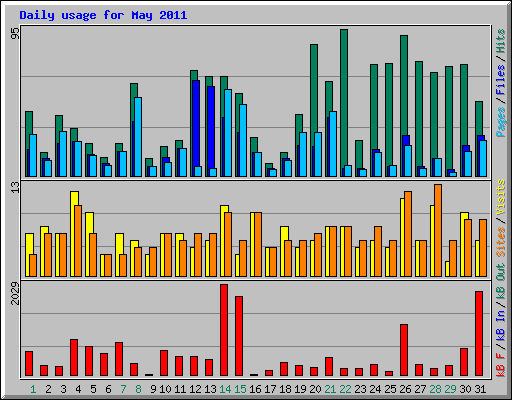Click day label 9 on the axis

tap(153, 389)
